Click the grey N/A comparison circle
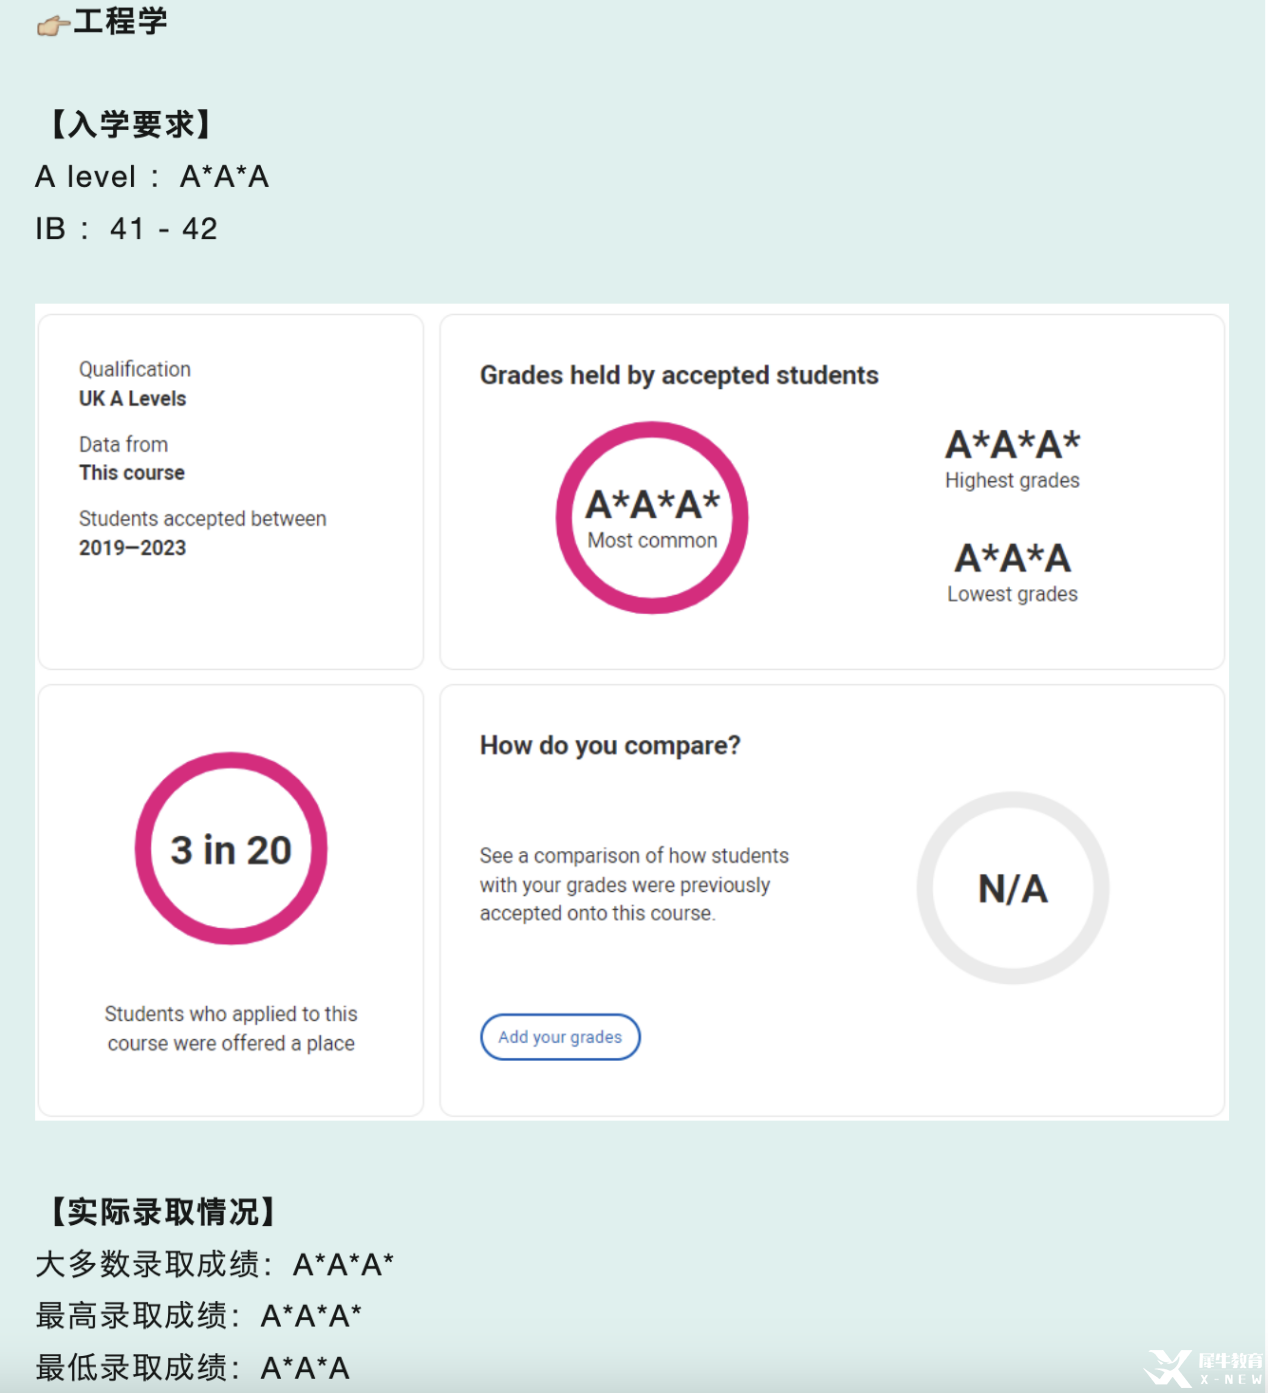1268x1393 pixels. (1012, 888)
